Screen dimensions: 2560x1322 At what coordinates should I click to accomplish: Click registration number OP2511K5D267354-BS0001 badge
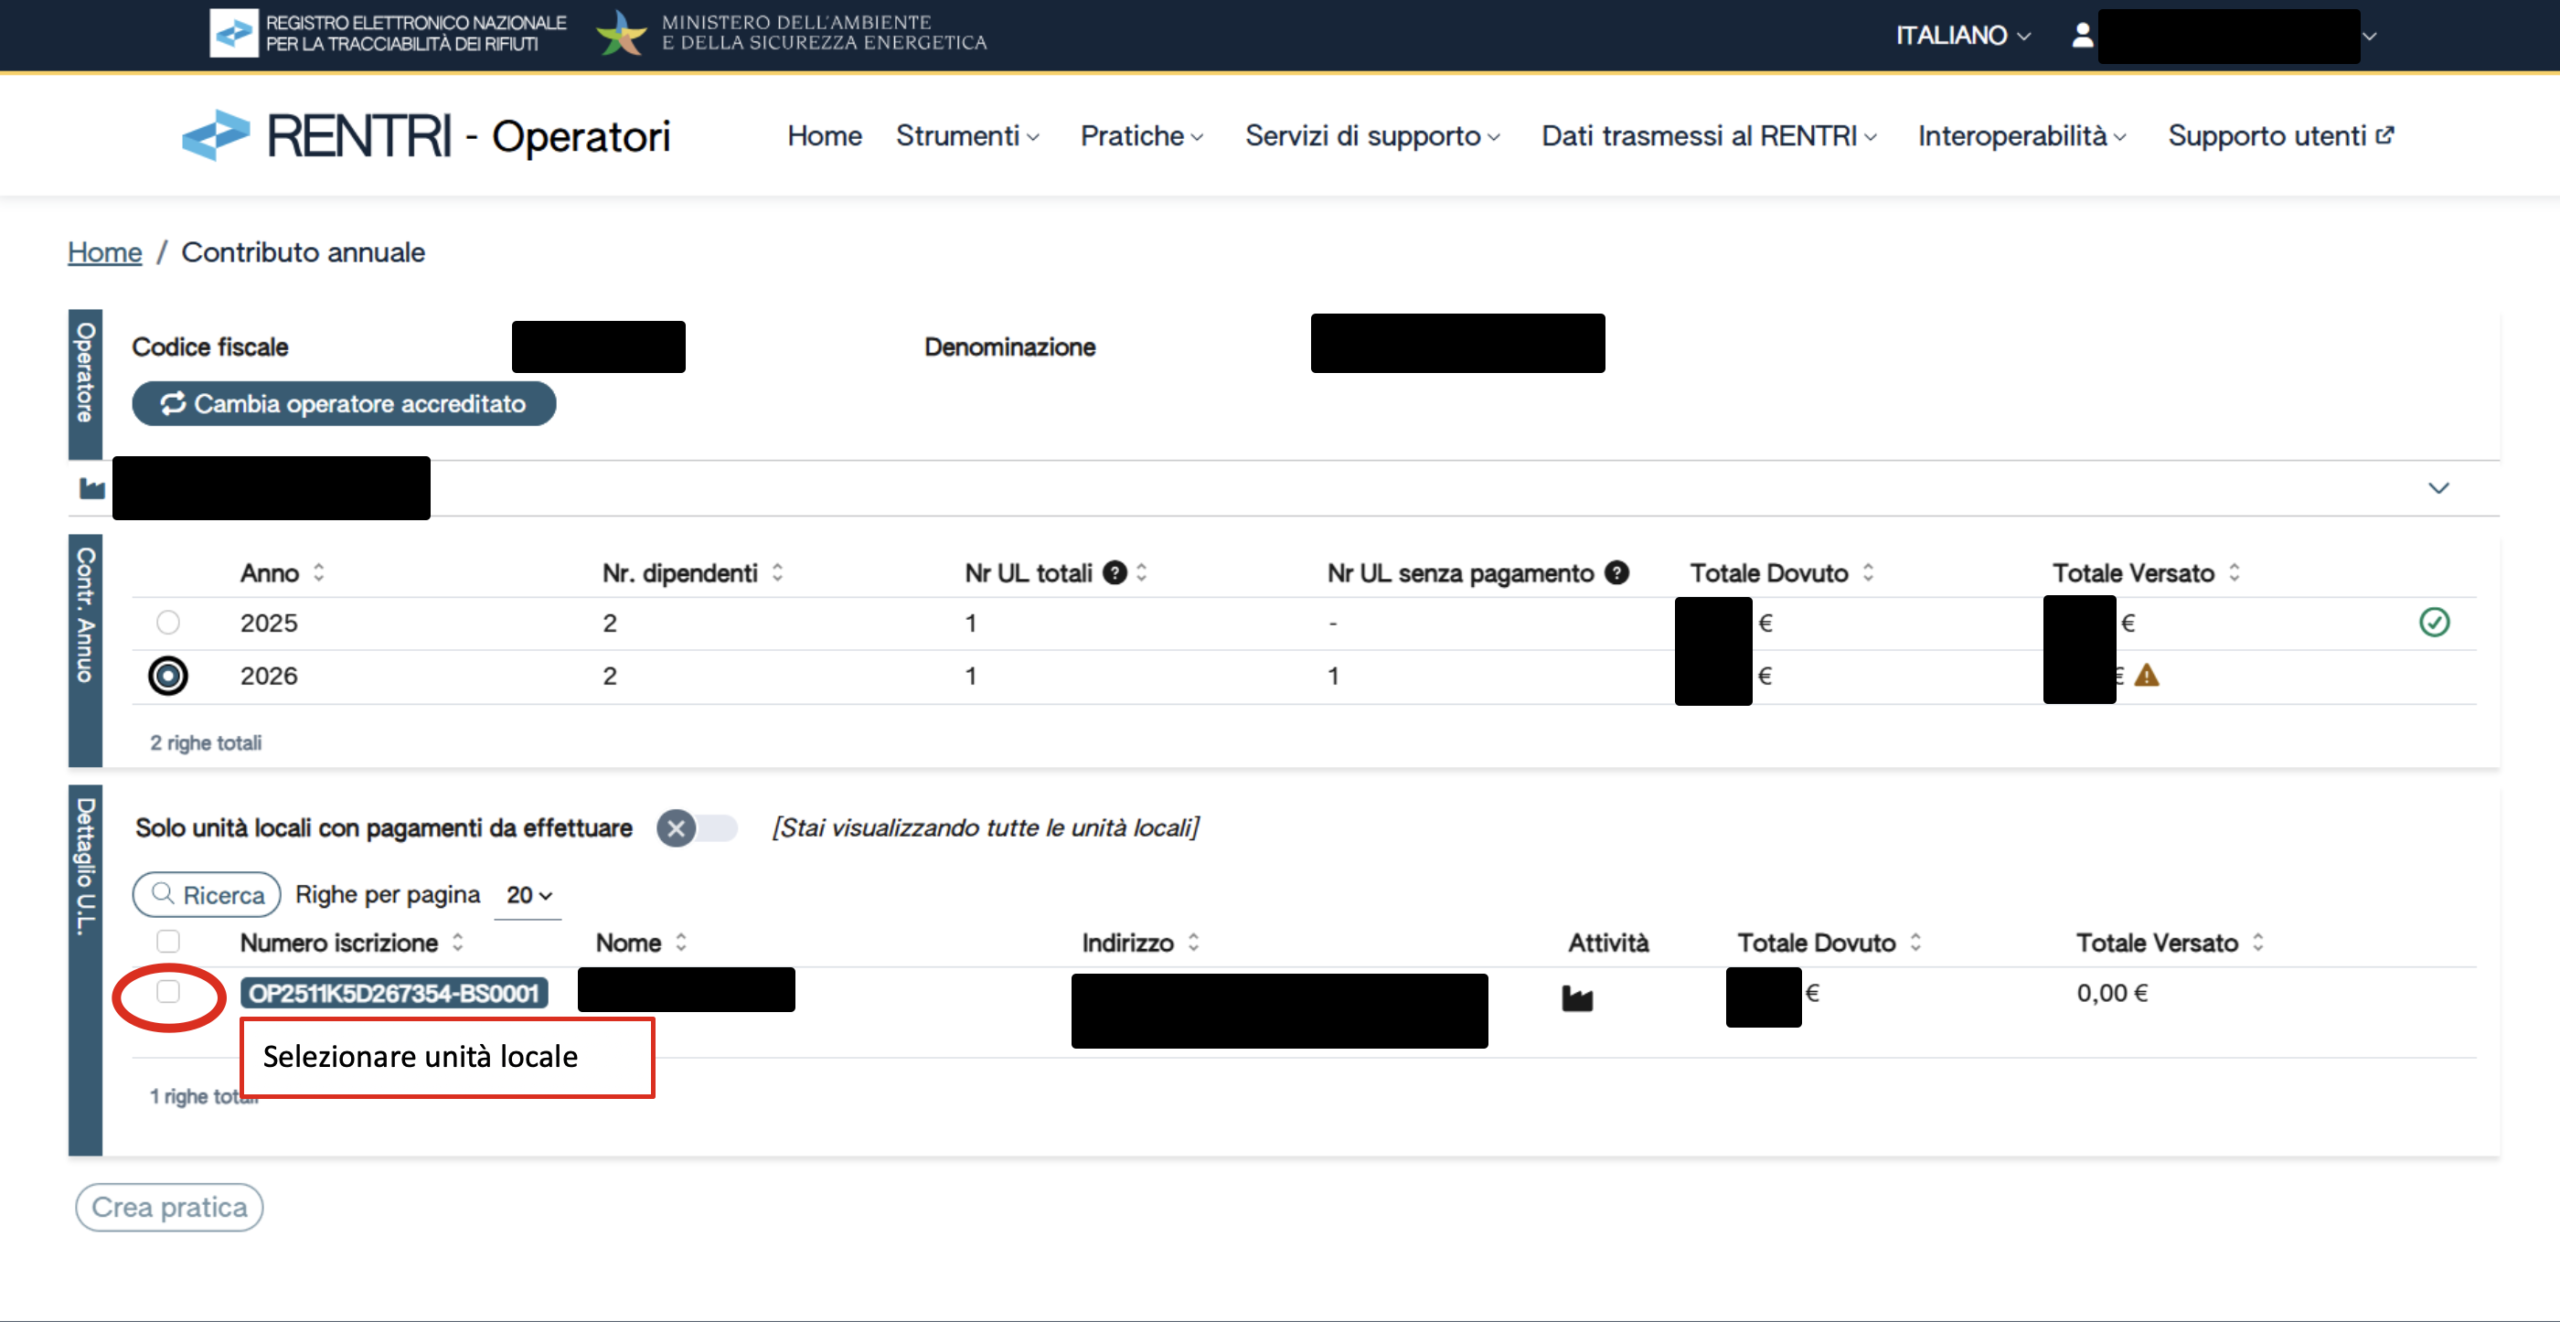point(394,993)
